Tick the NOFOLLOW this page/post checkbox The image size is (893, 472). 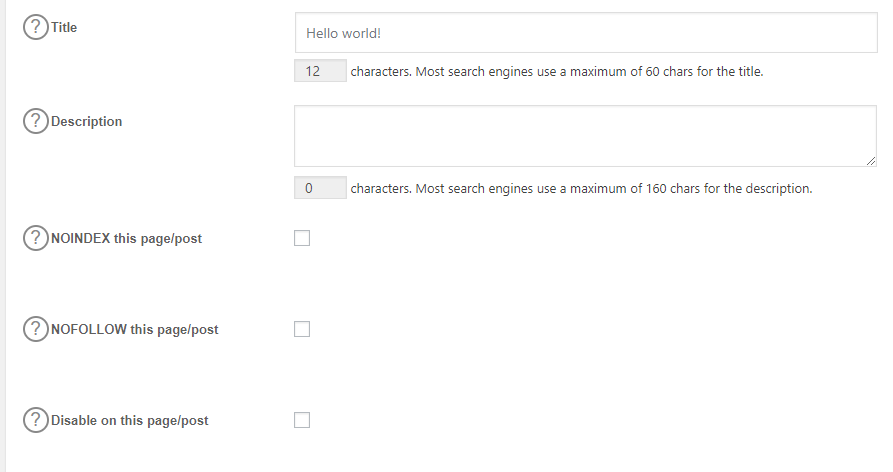coord(302,329)
